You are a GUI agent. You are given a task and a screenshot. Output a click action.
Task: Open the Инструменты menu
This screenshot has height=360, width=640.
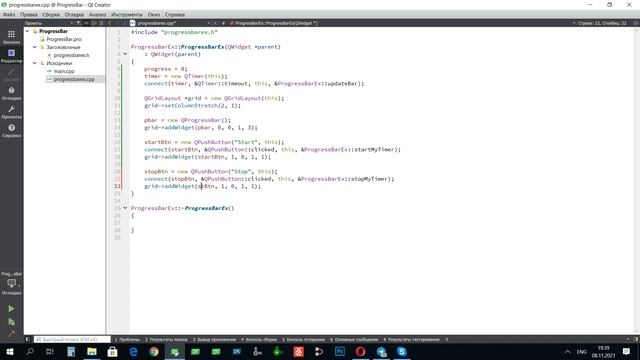tap(127, 14)
